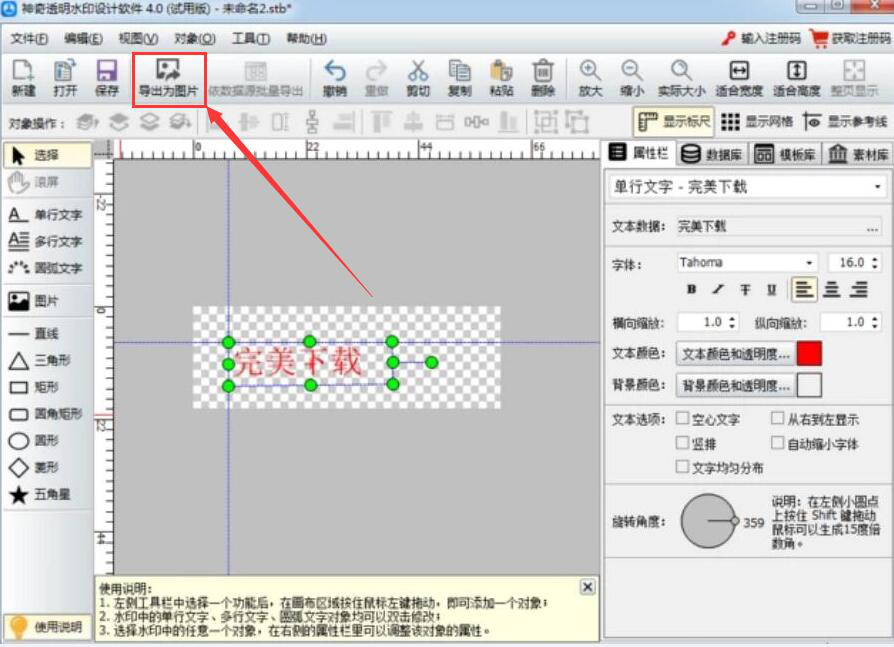Toggle 显示标尺 show ruler

click(673, 121)
